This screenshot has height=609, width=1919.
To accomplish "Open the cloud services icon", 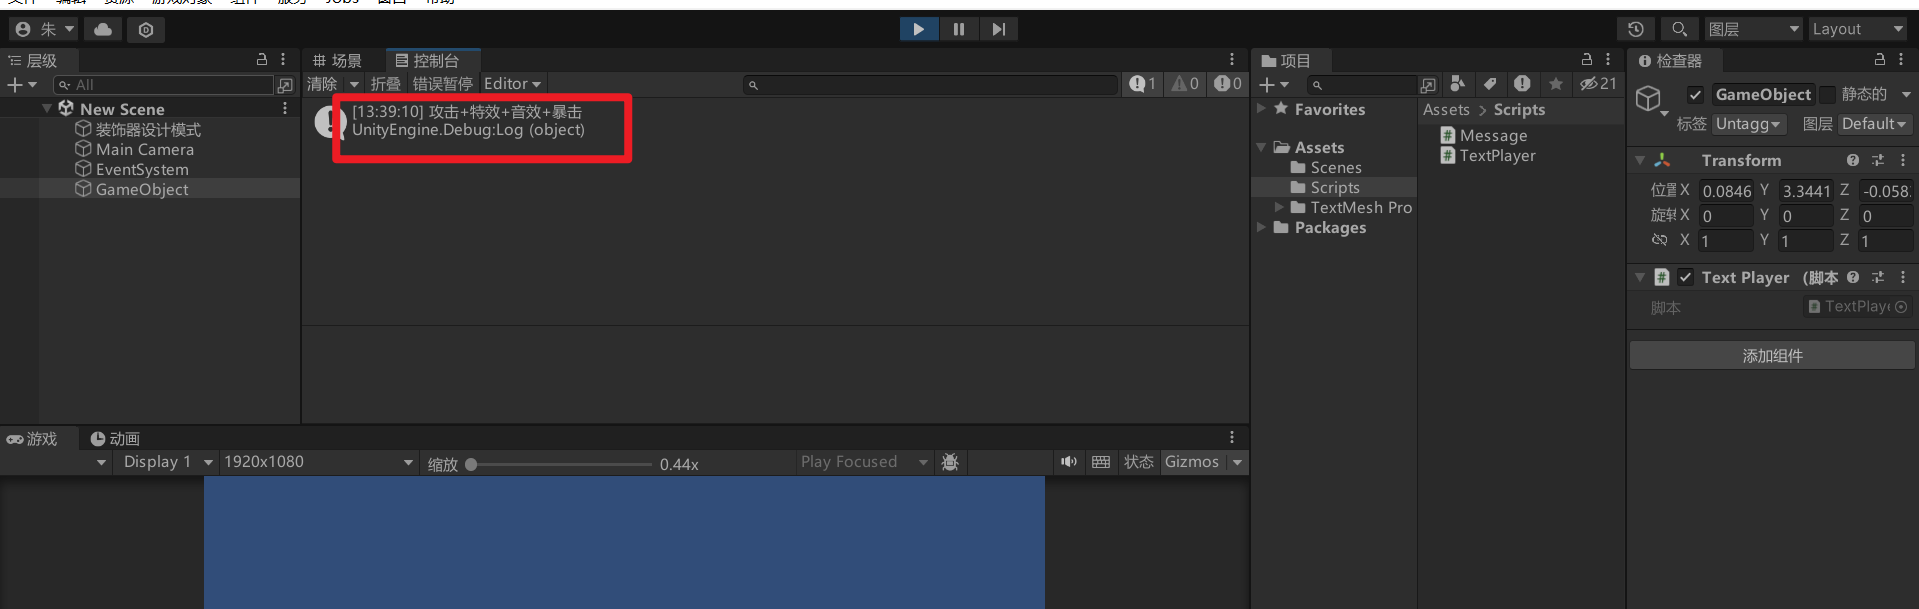I will pyautogui.click(x=103, y=30).
